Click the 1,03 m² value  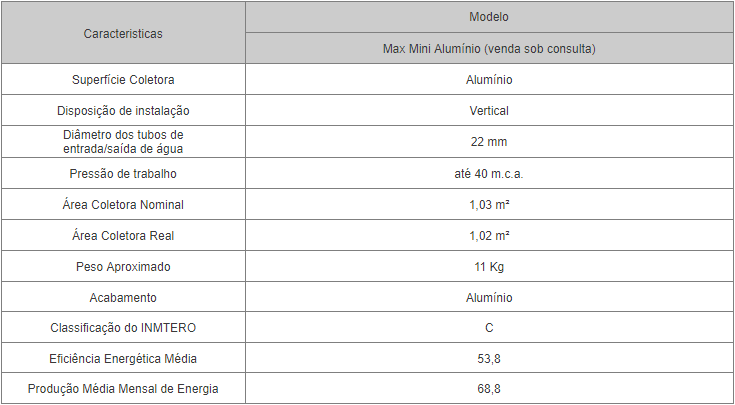coord(489,204)
